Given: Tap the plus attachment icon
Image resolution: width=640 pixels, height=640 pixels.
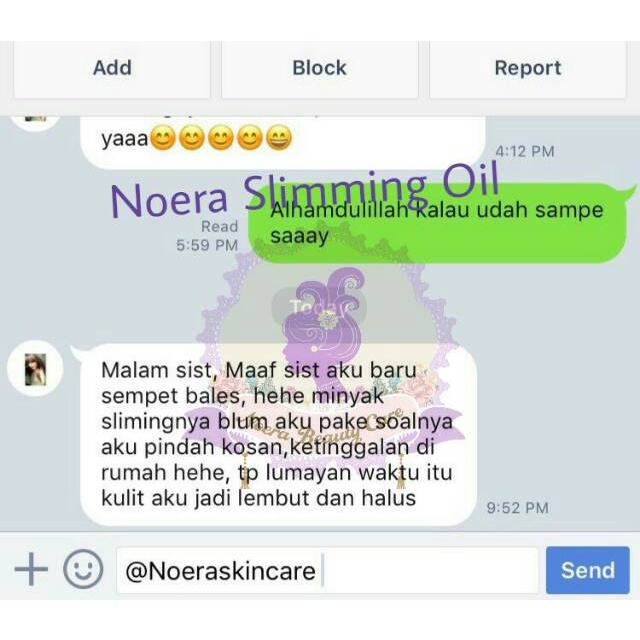Looking at the screenshot, I should click(x=31, y=569).
